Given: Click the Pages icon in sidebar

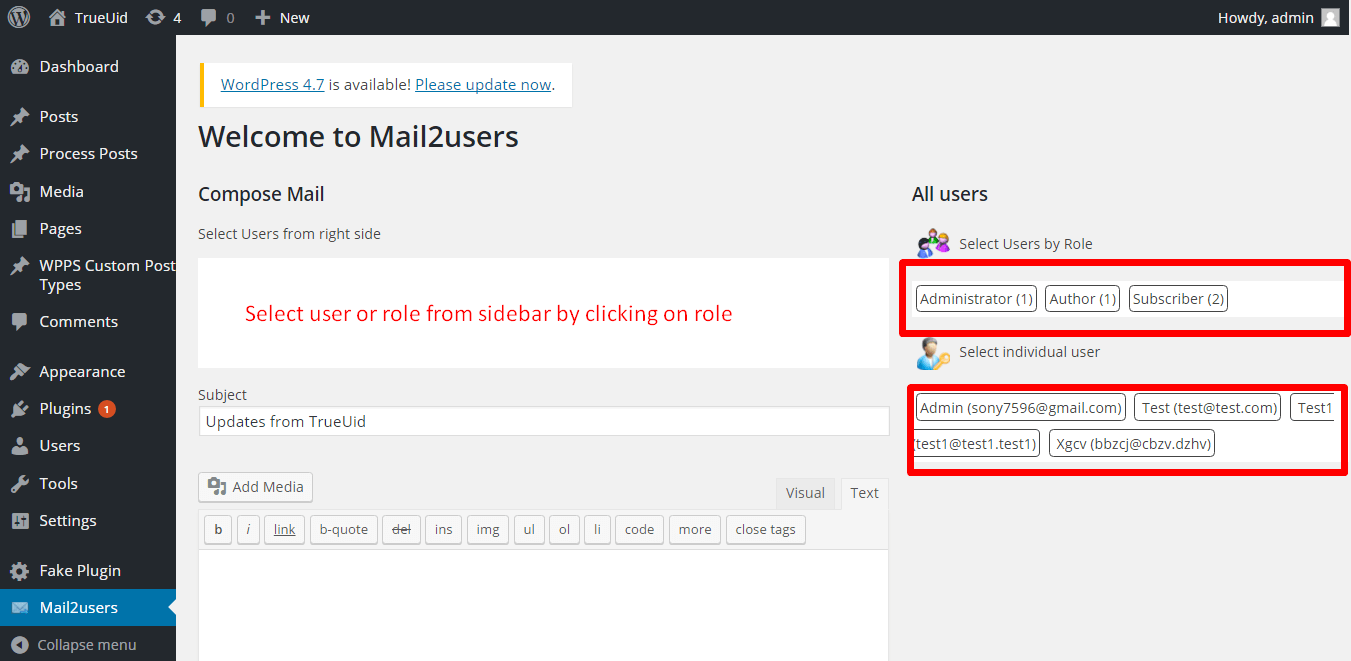Looking at the screenshot, I should pyautogui.click(x=19, y=229).
